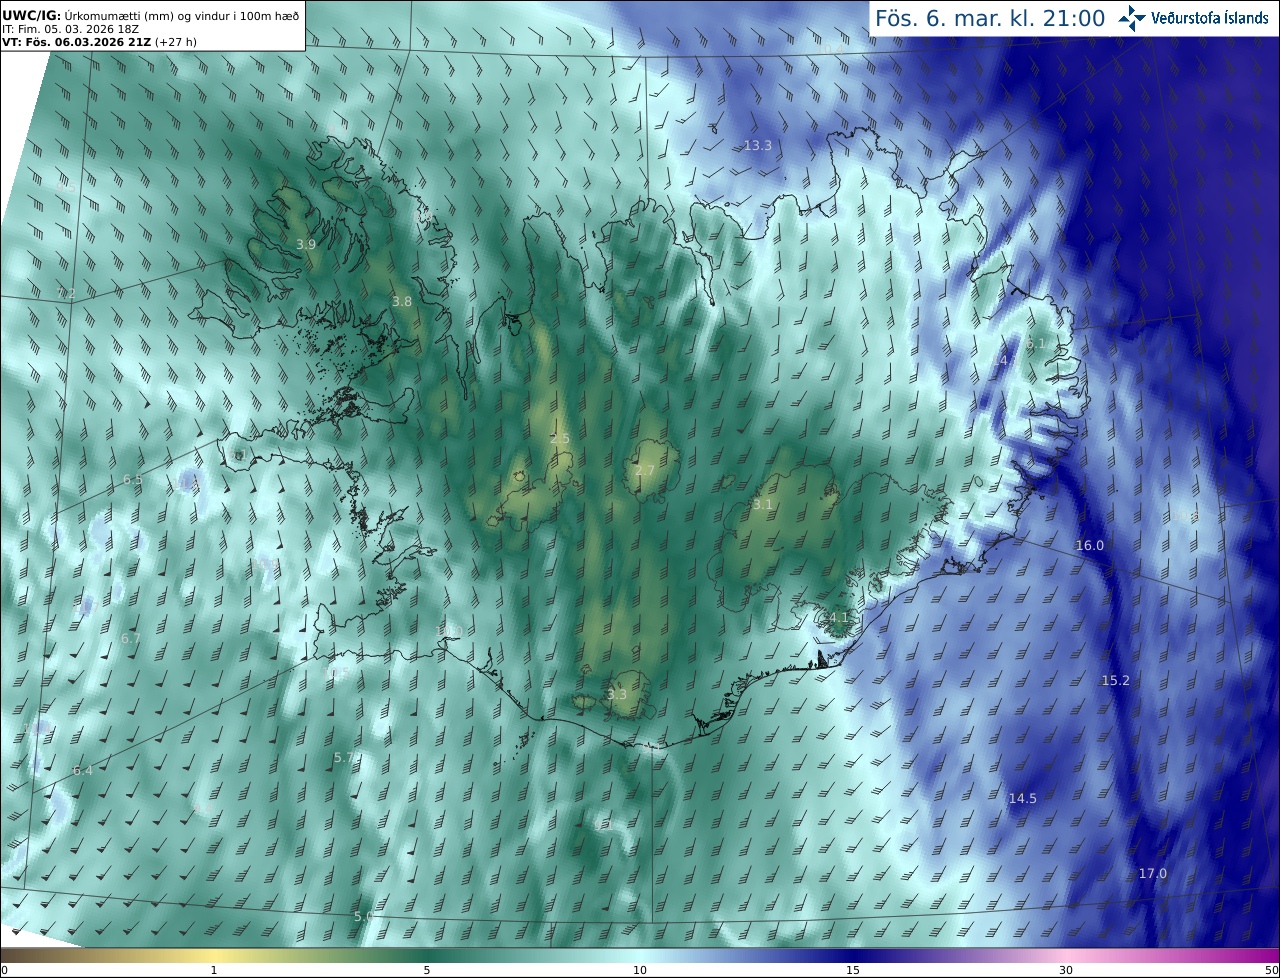This screenshot has height=978, width=1280.
Task: Click the color scale tick labeled 15
Action: click(x=853, y=970)
